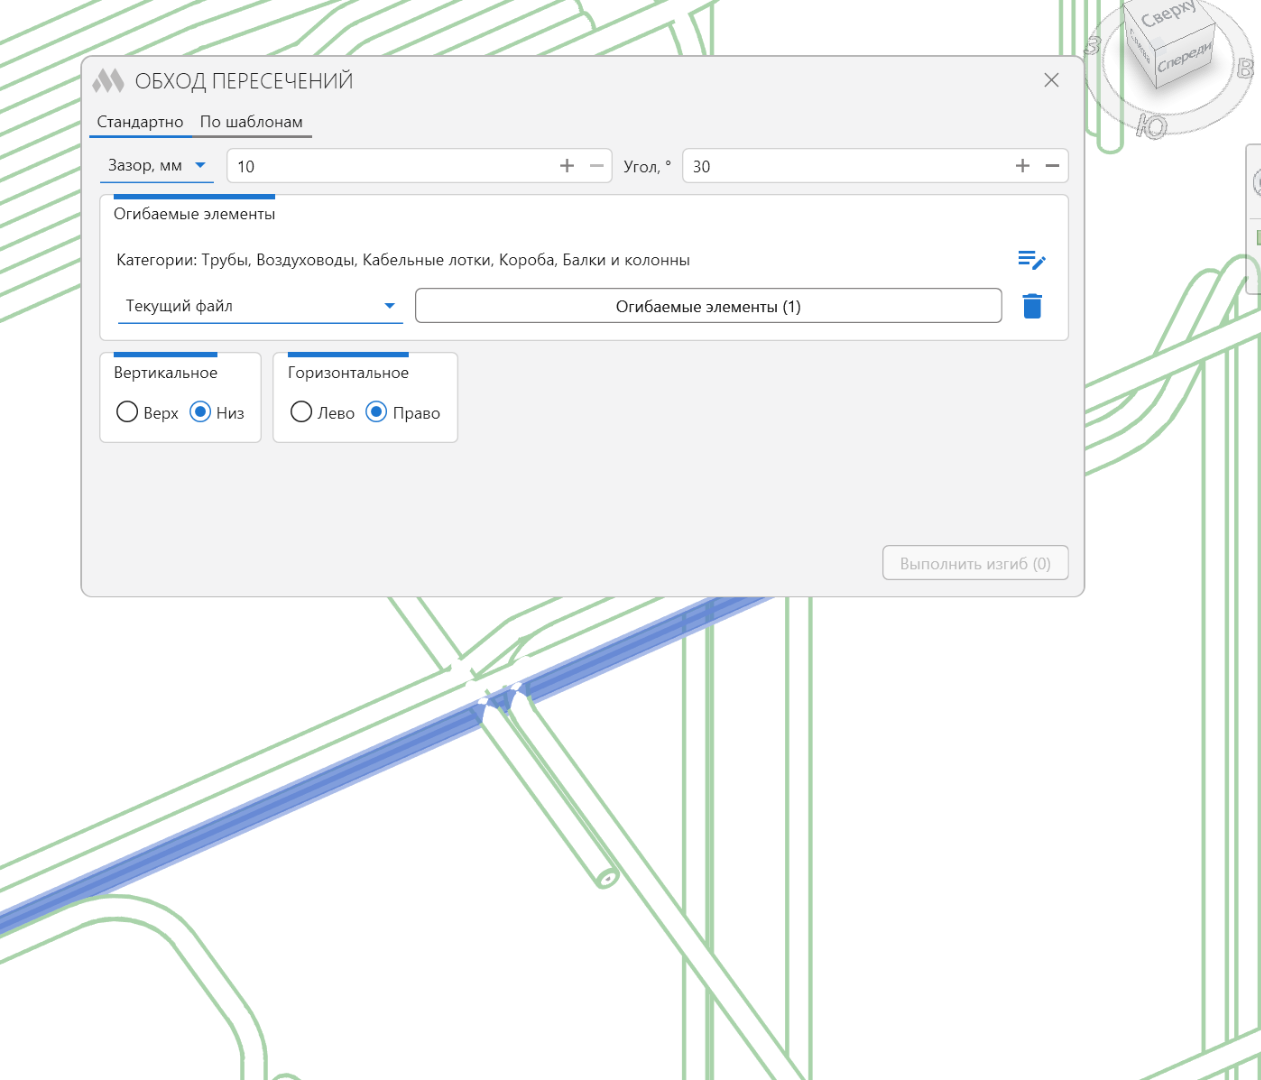1261x1080 pixels.
Task: Click the blue trash delete icon
Action: coord(1032,306)
